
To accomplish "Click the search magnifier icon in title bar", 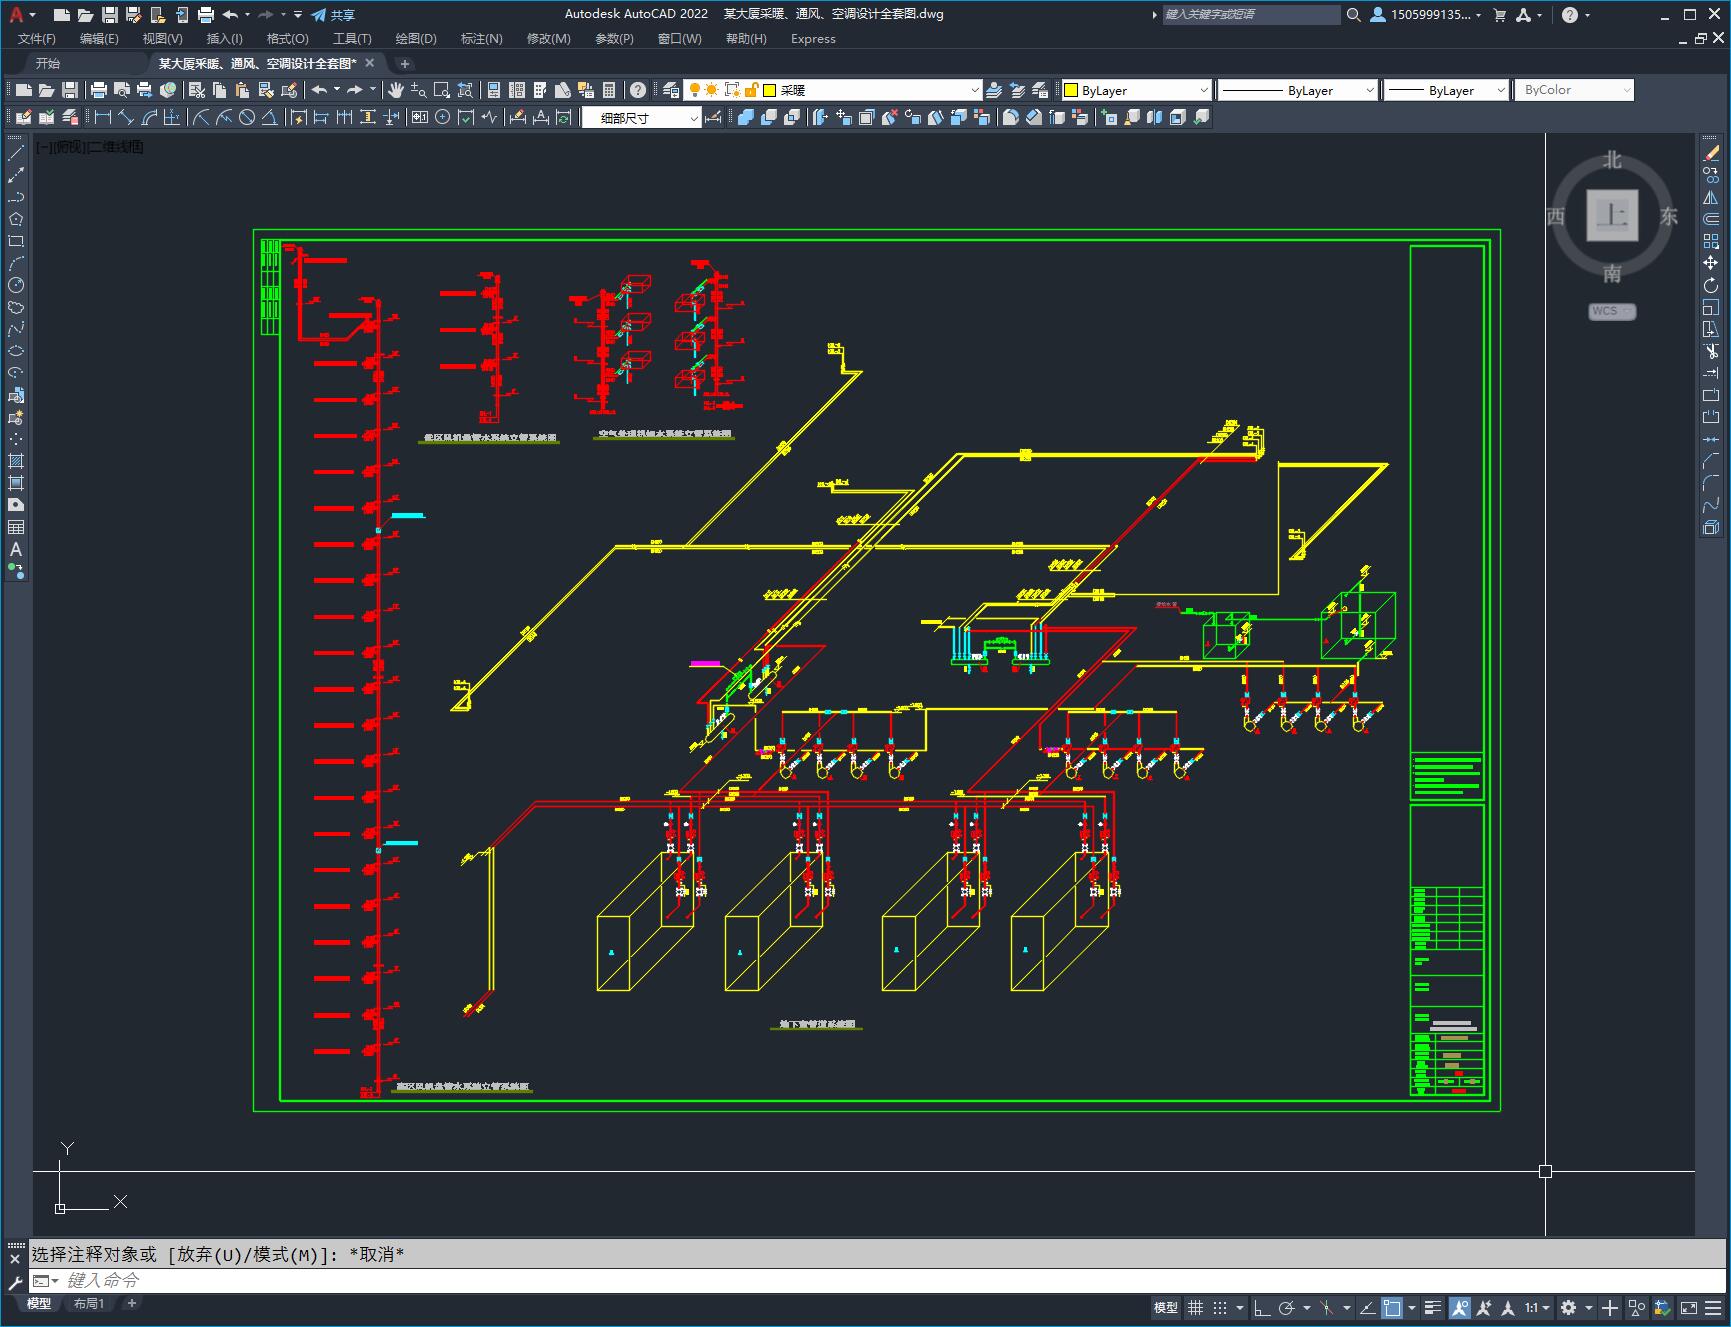I will (x=1353, y=14).
